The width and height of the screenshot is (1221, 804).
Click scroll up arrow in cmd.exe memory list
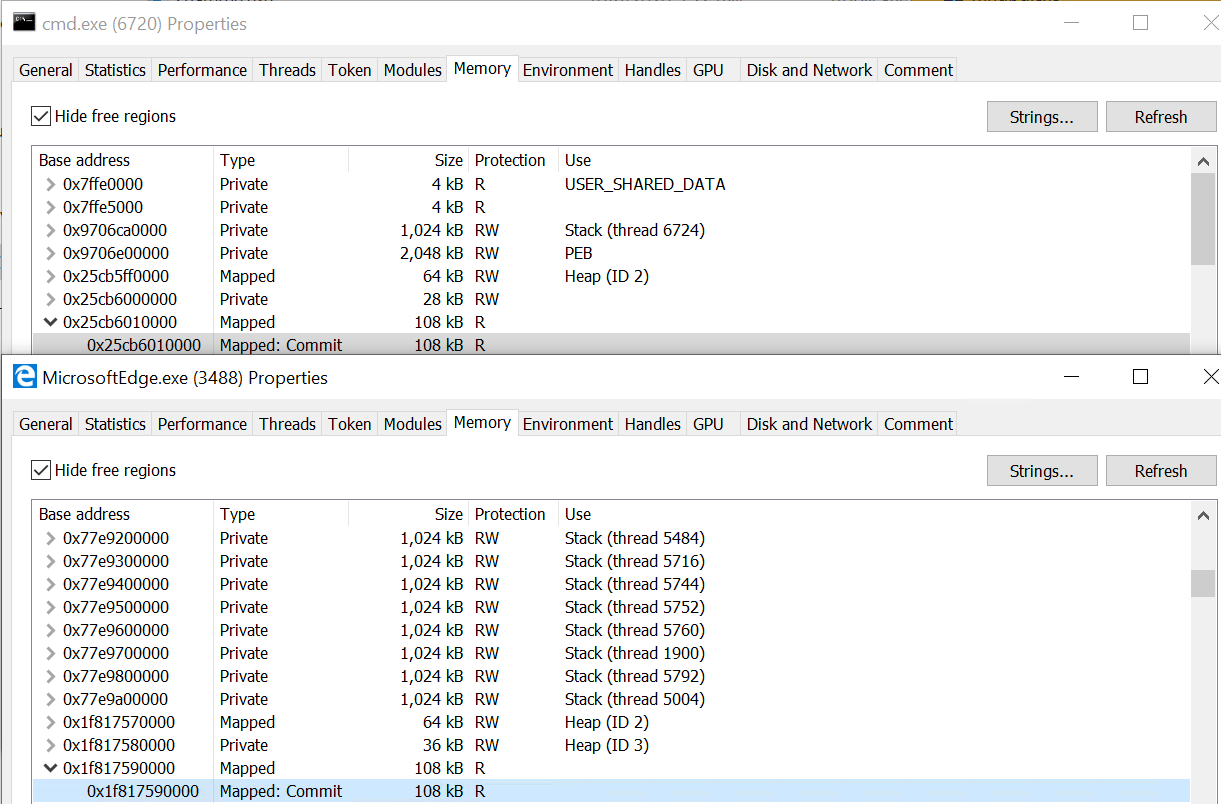coord(1203,161)
